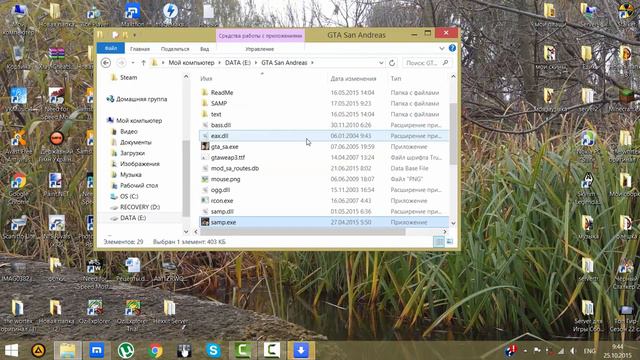Open the Вид ribbon tab
640x360 pixels.
point(204,49)
